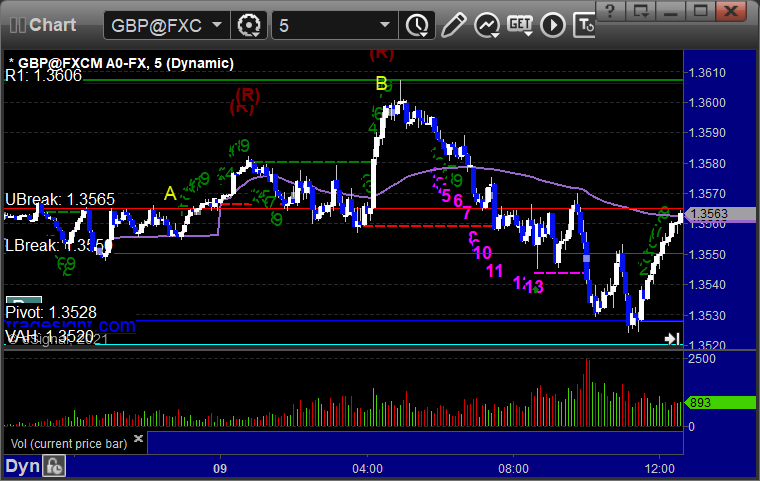Select the 1.3580 price axis label
The image size is (760, 481).
point(707,163)
